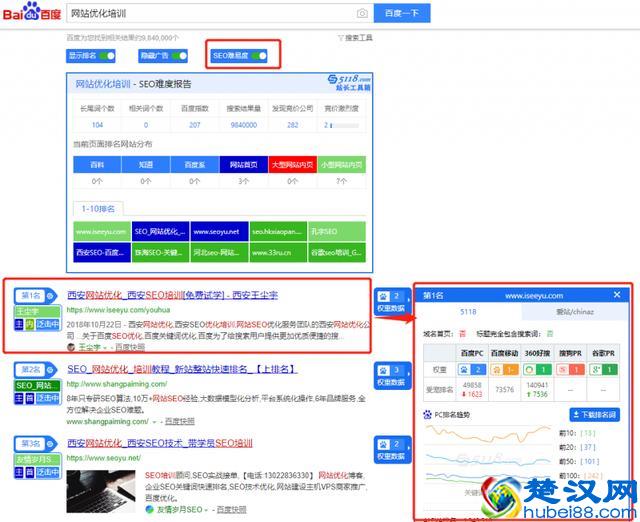The height and width of the screenshot is (522, 640).
Task: Click the 西安SEO-百度 ranking tile
Action: (102, 252)
